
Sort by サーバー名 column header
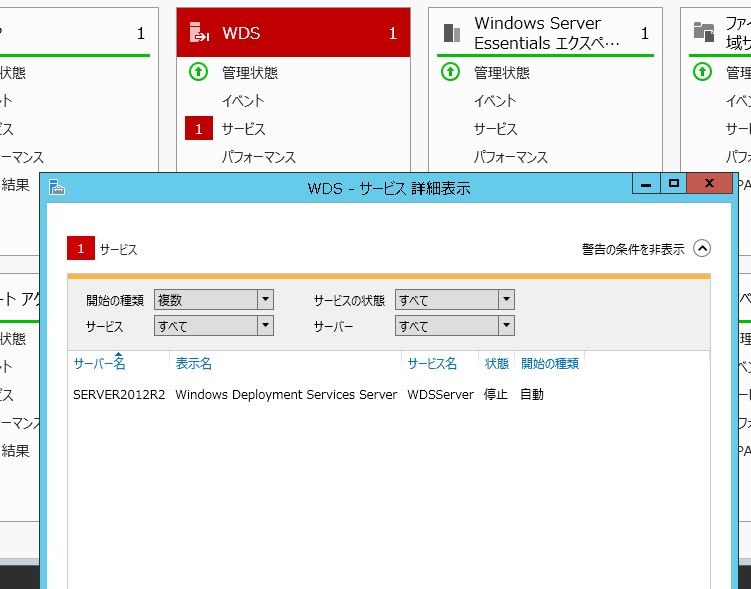(x=99, y=363)
